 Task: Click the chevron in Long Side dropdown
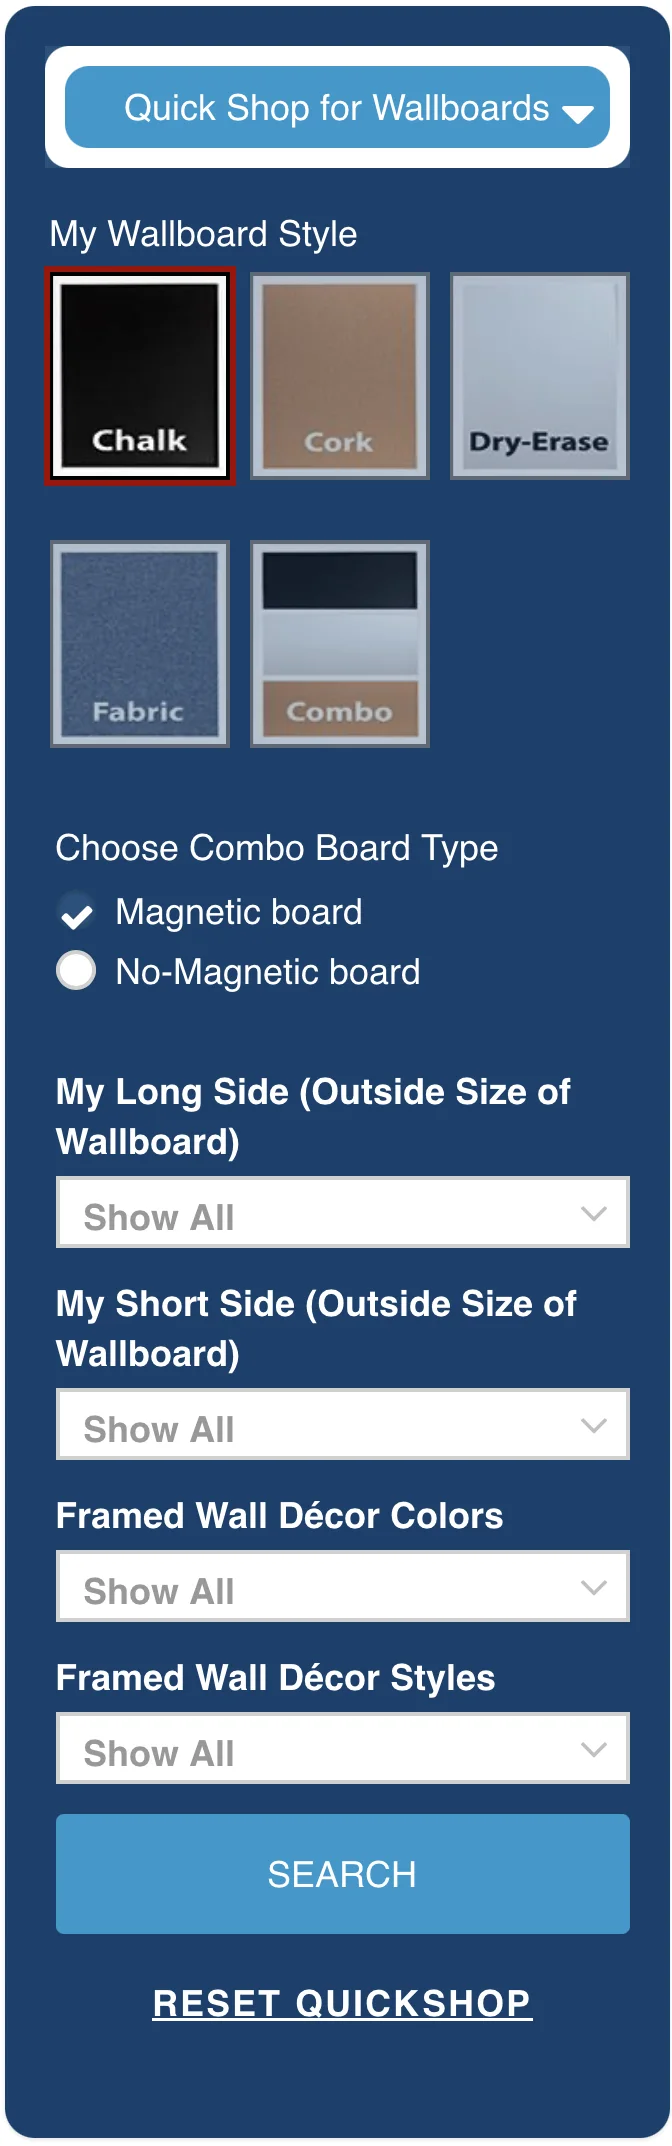(594, 1213)
